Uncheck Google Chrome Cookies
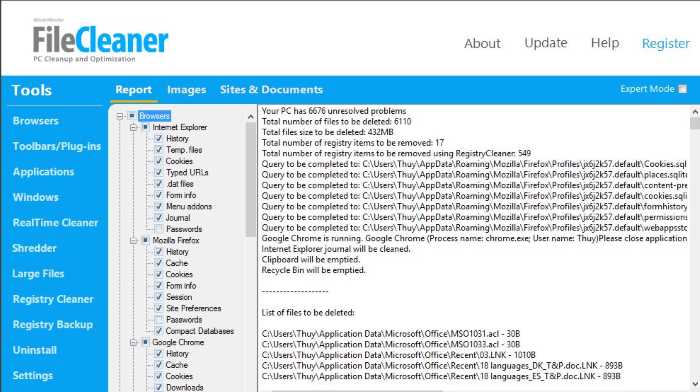The image size is (700, 392). [158, 376]
